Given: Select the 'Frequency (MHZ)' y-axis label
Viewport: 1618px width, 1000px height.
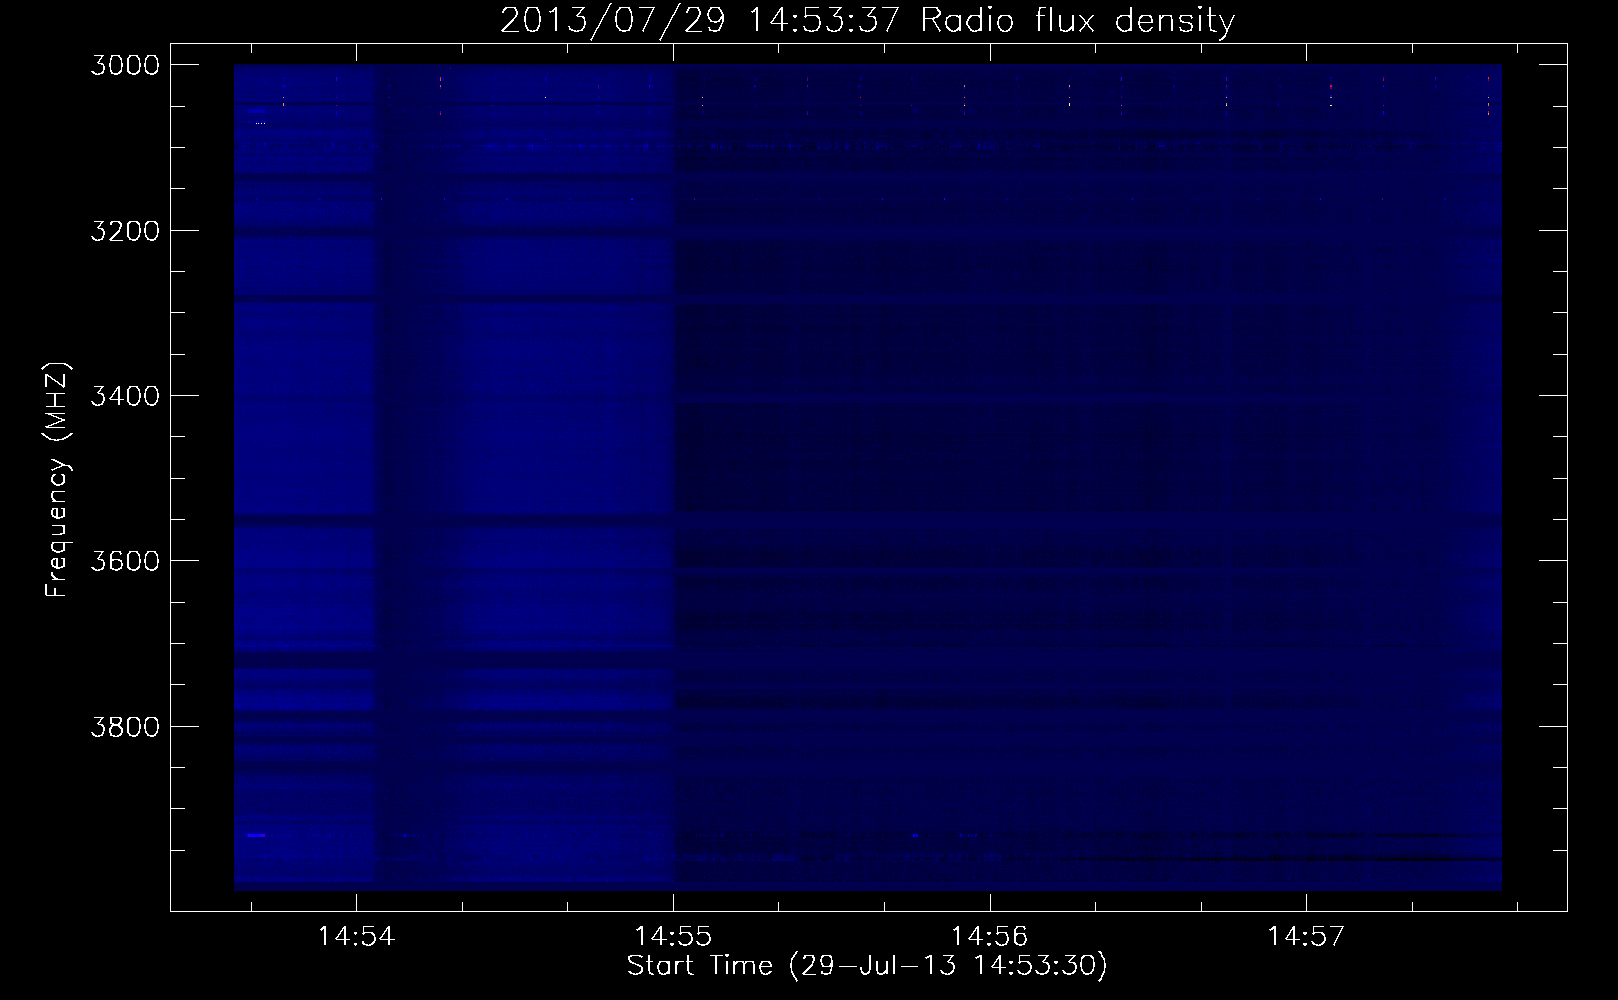Looking at the screenshot, I should (58, 480).
